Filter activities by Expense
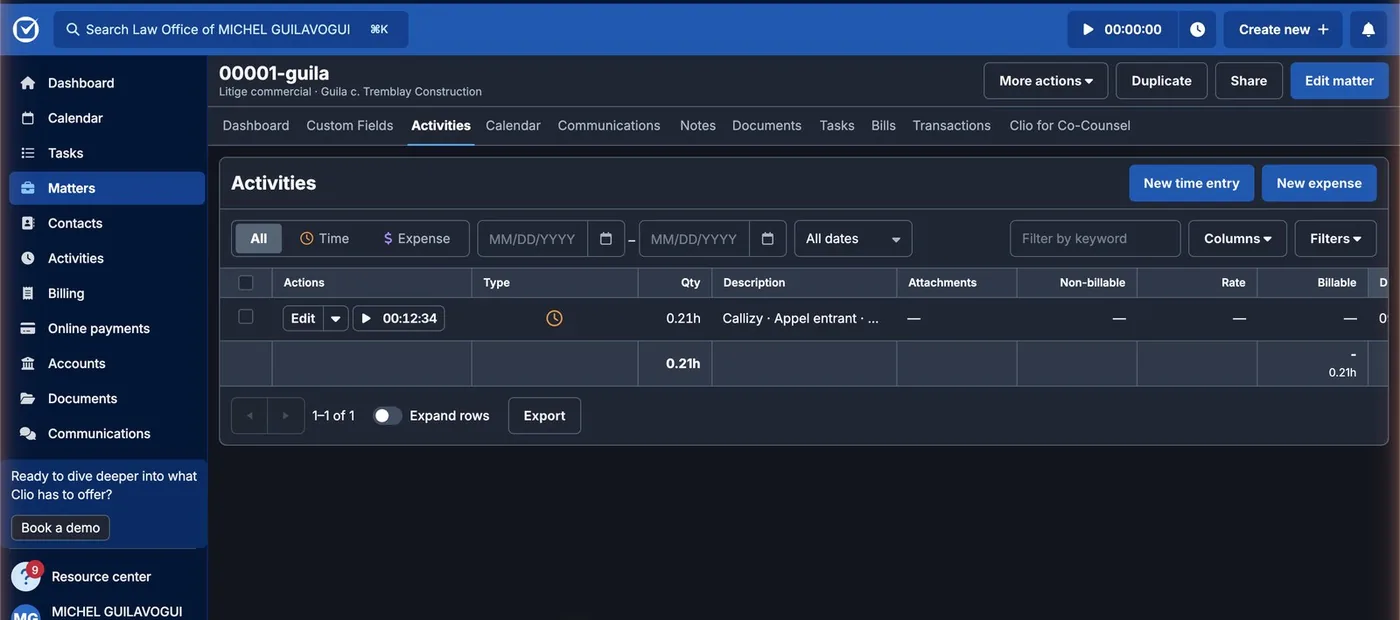1400x620 pixels. (417, 239)
